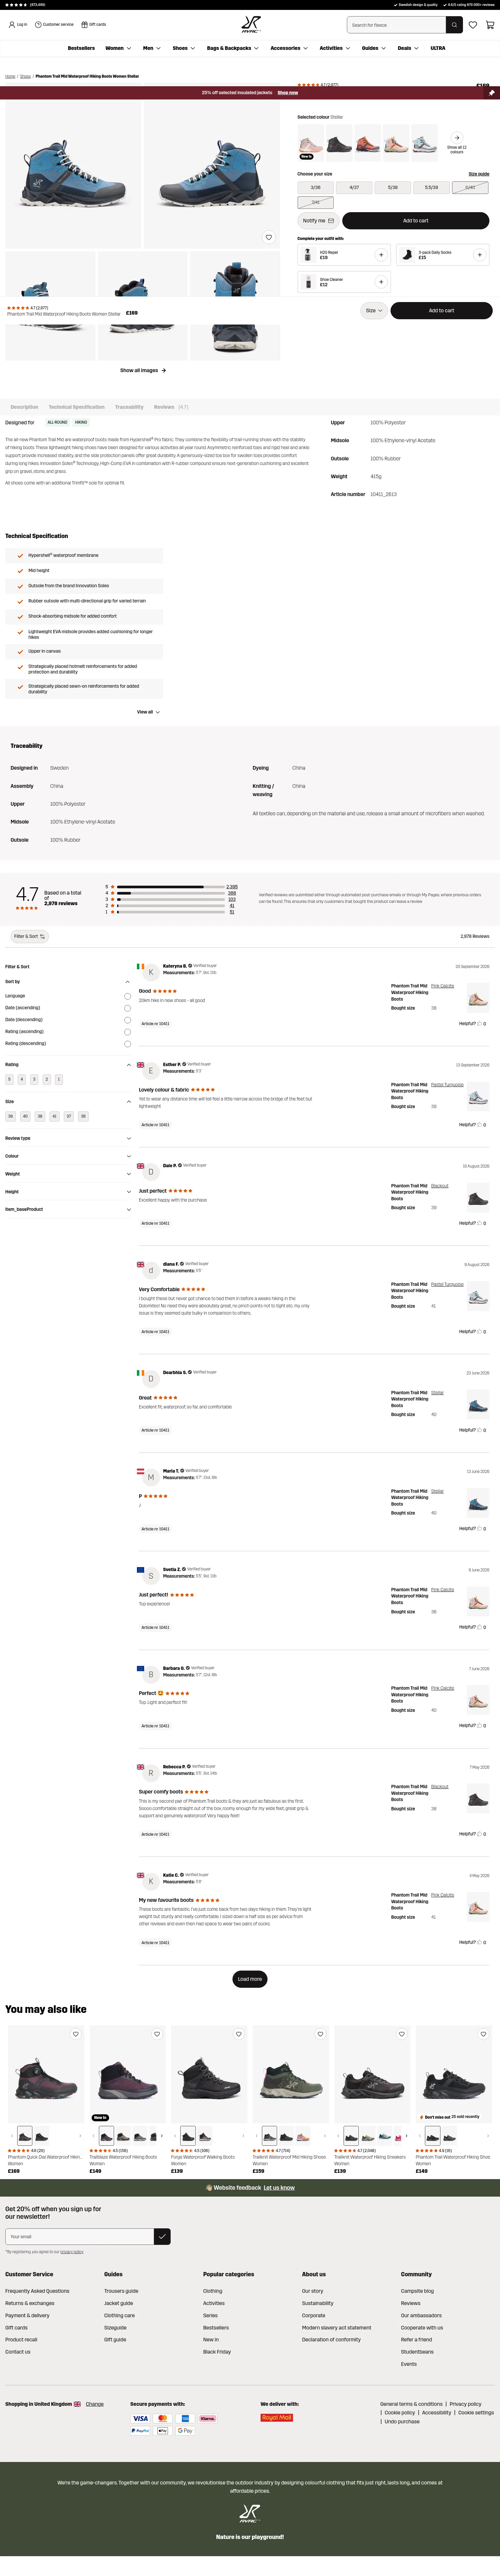The width and height of the screenshot is (500, 2576).
Task: Click the search magnifier button
Action: [454, 25]
